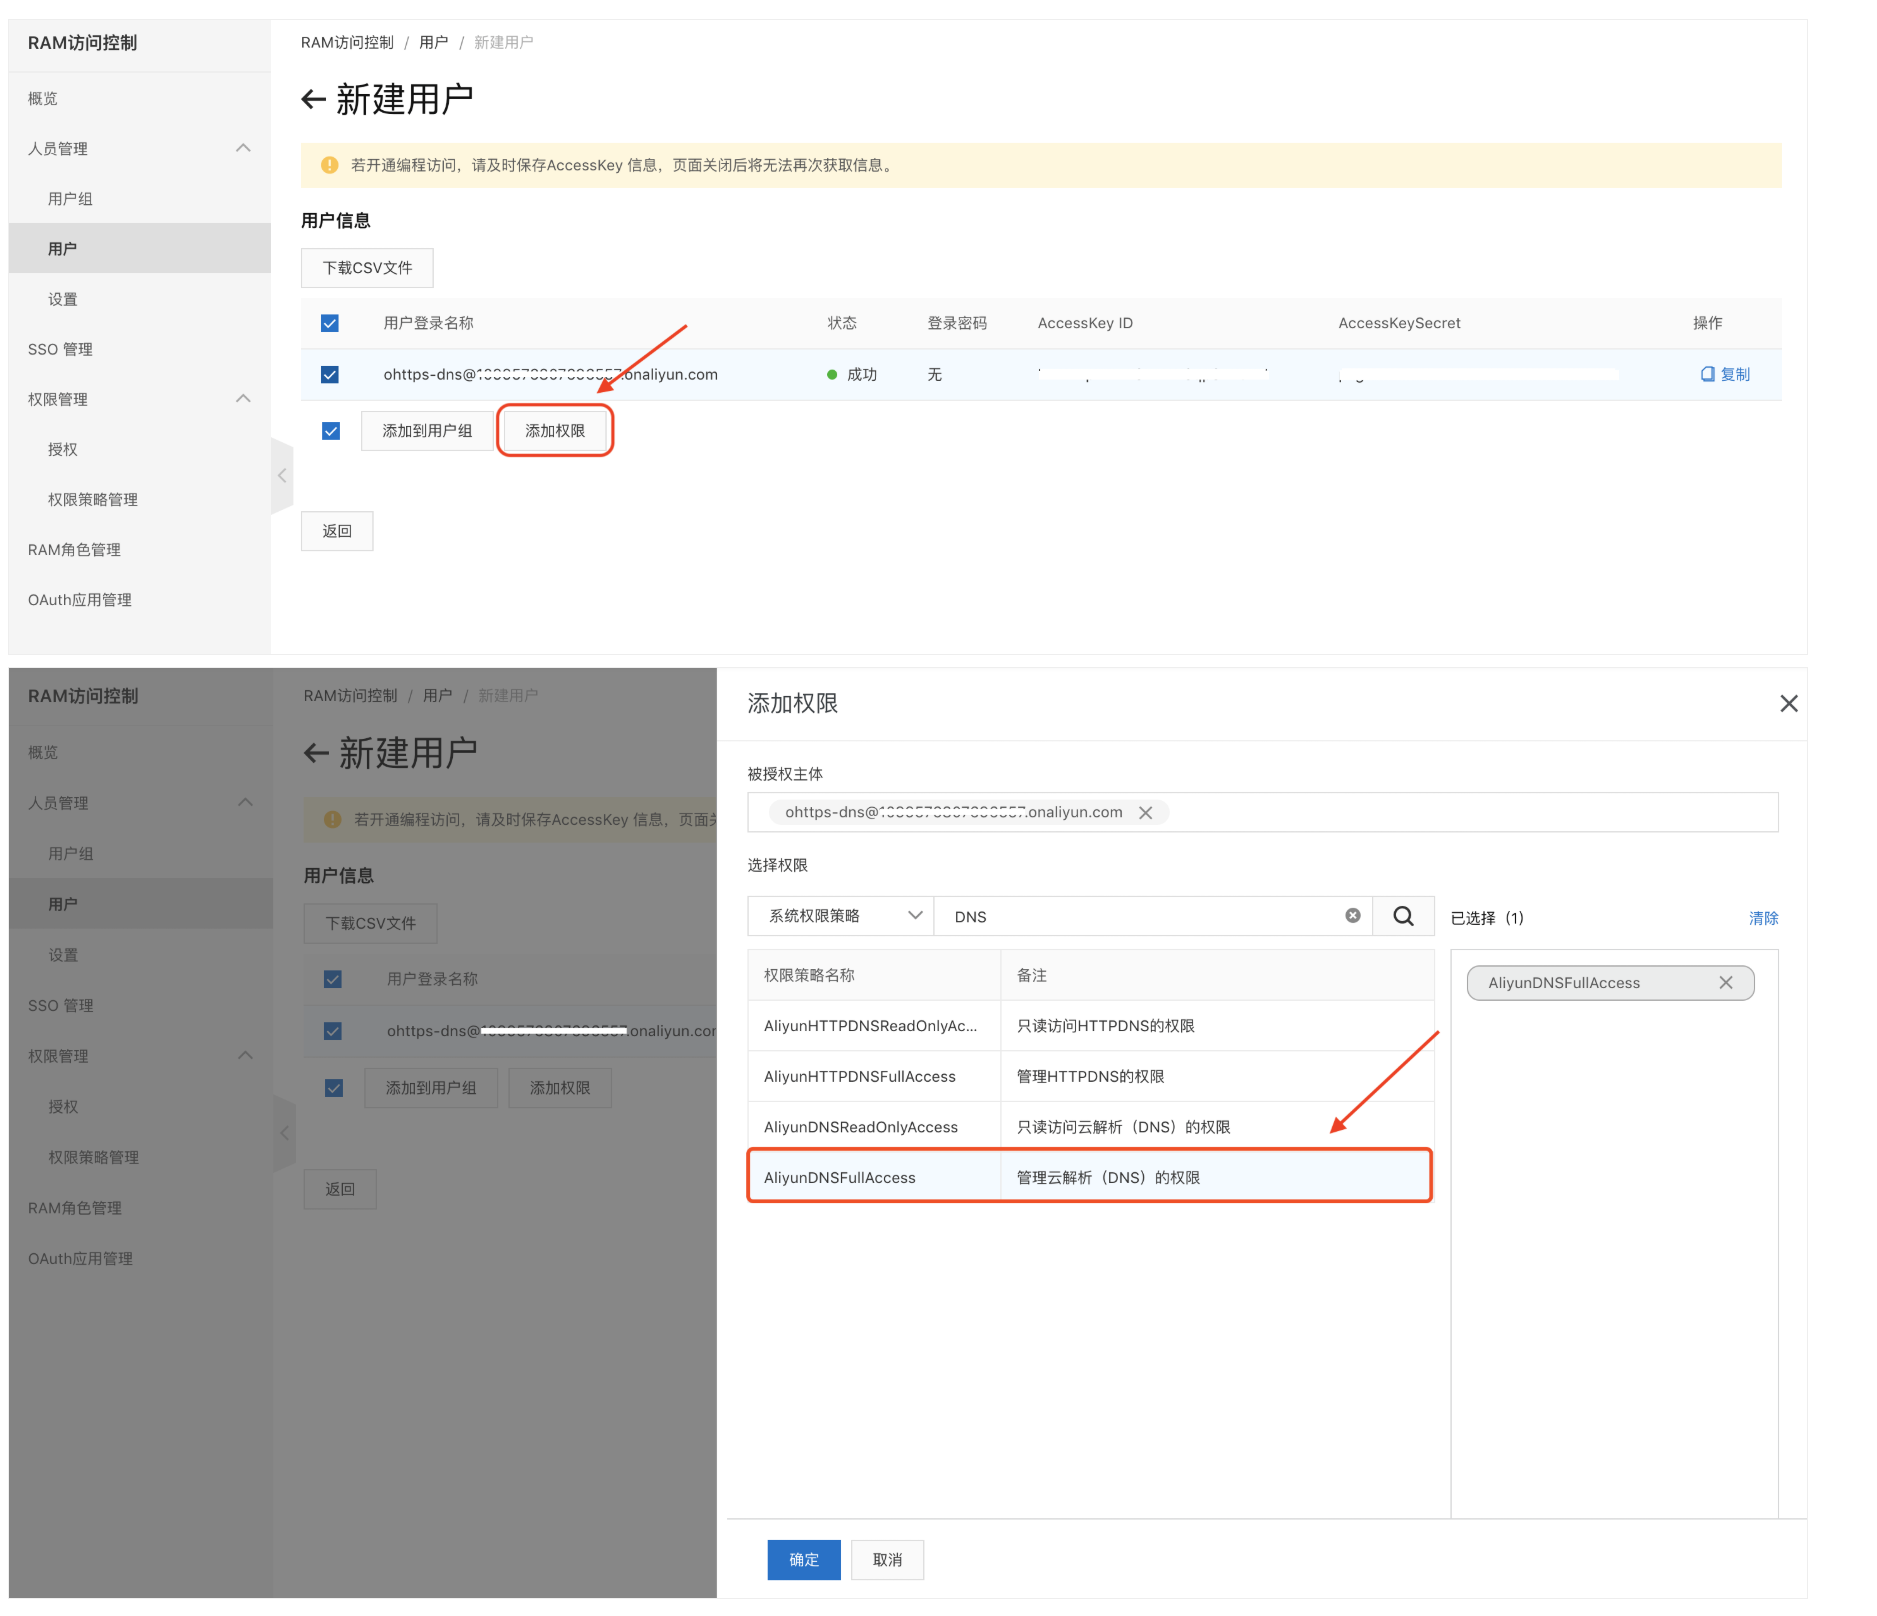
Task: Collapse the 权限管理 sidebar section
Action: (x=243, y=399)
